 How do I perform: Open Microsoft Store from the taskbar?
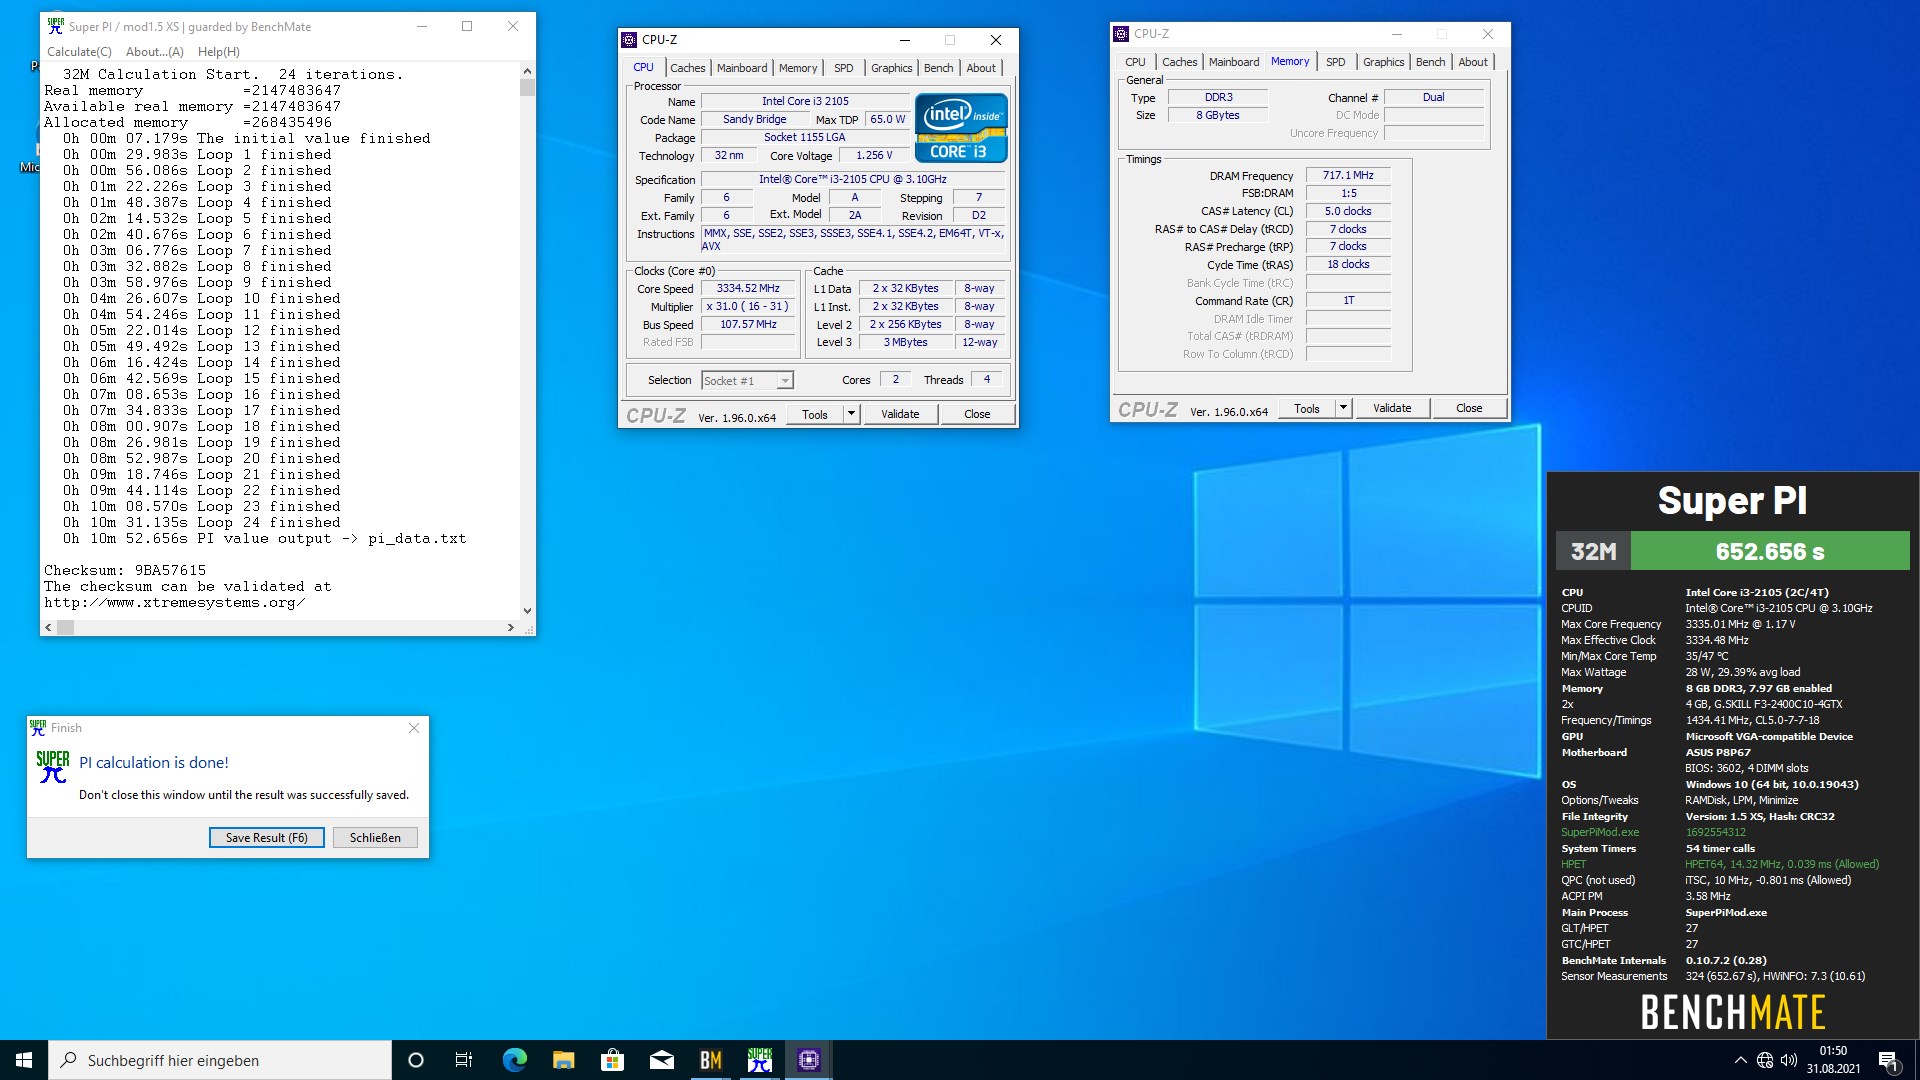click(x=612, y=1060)
